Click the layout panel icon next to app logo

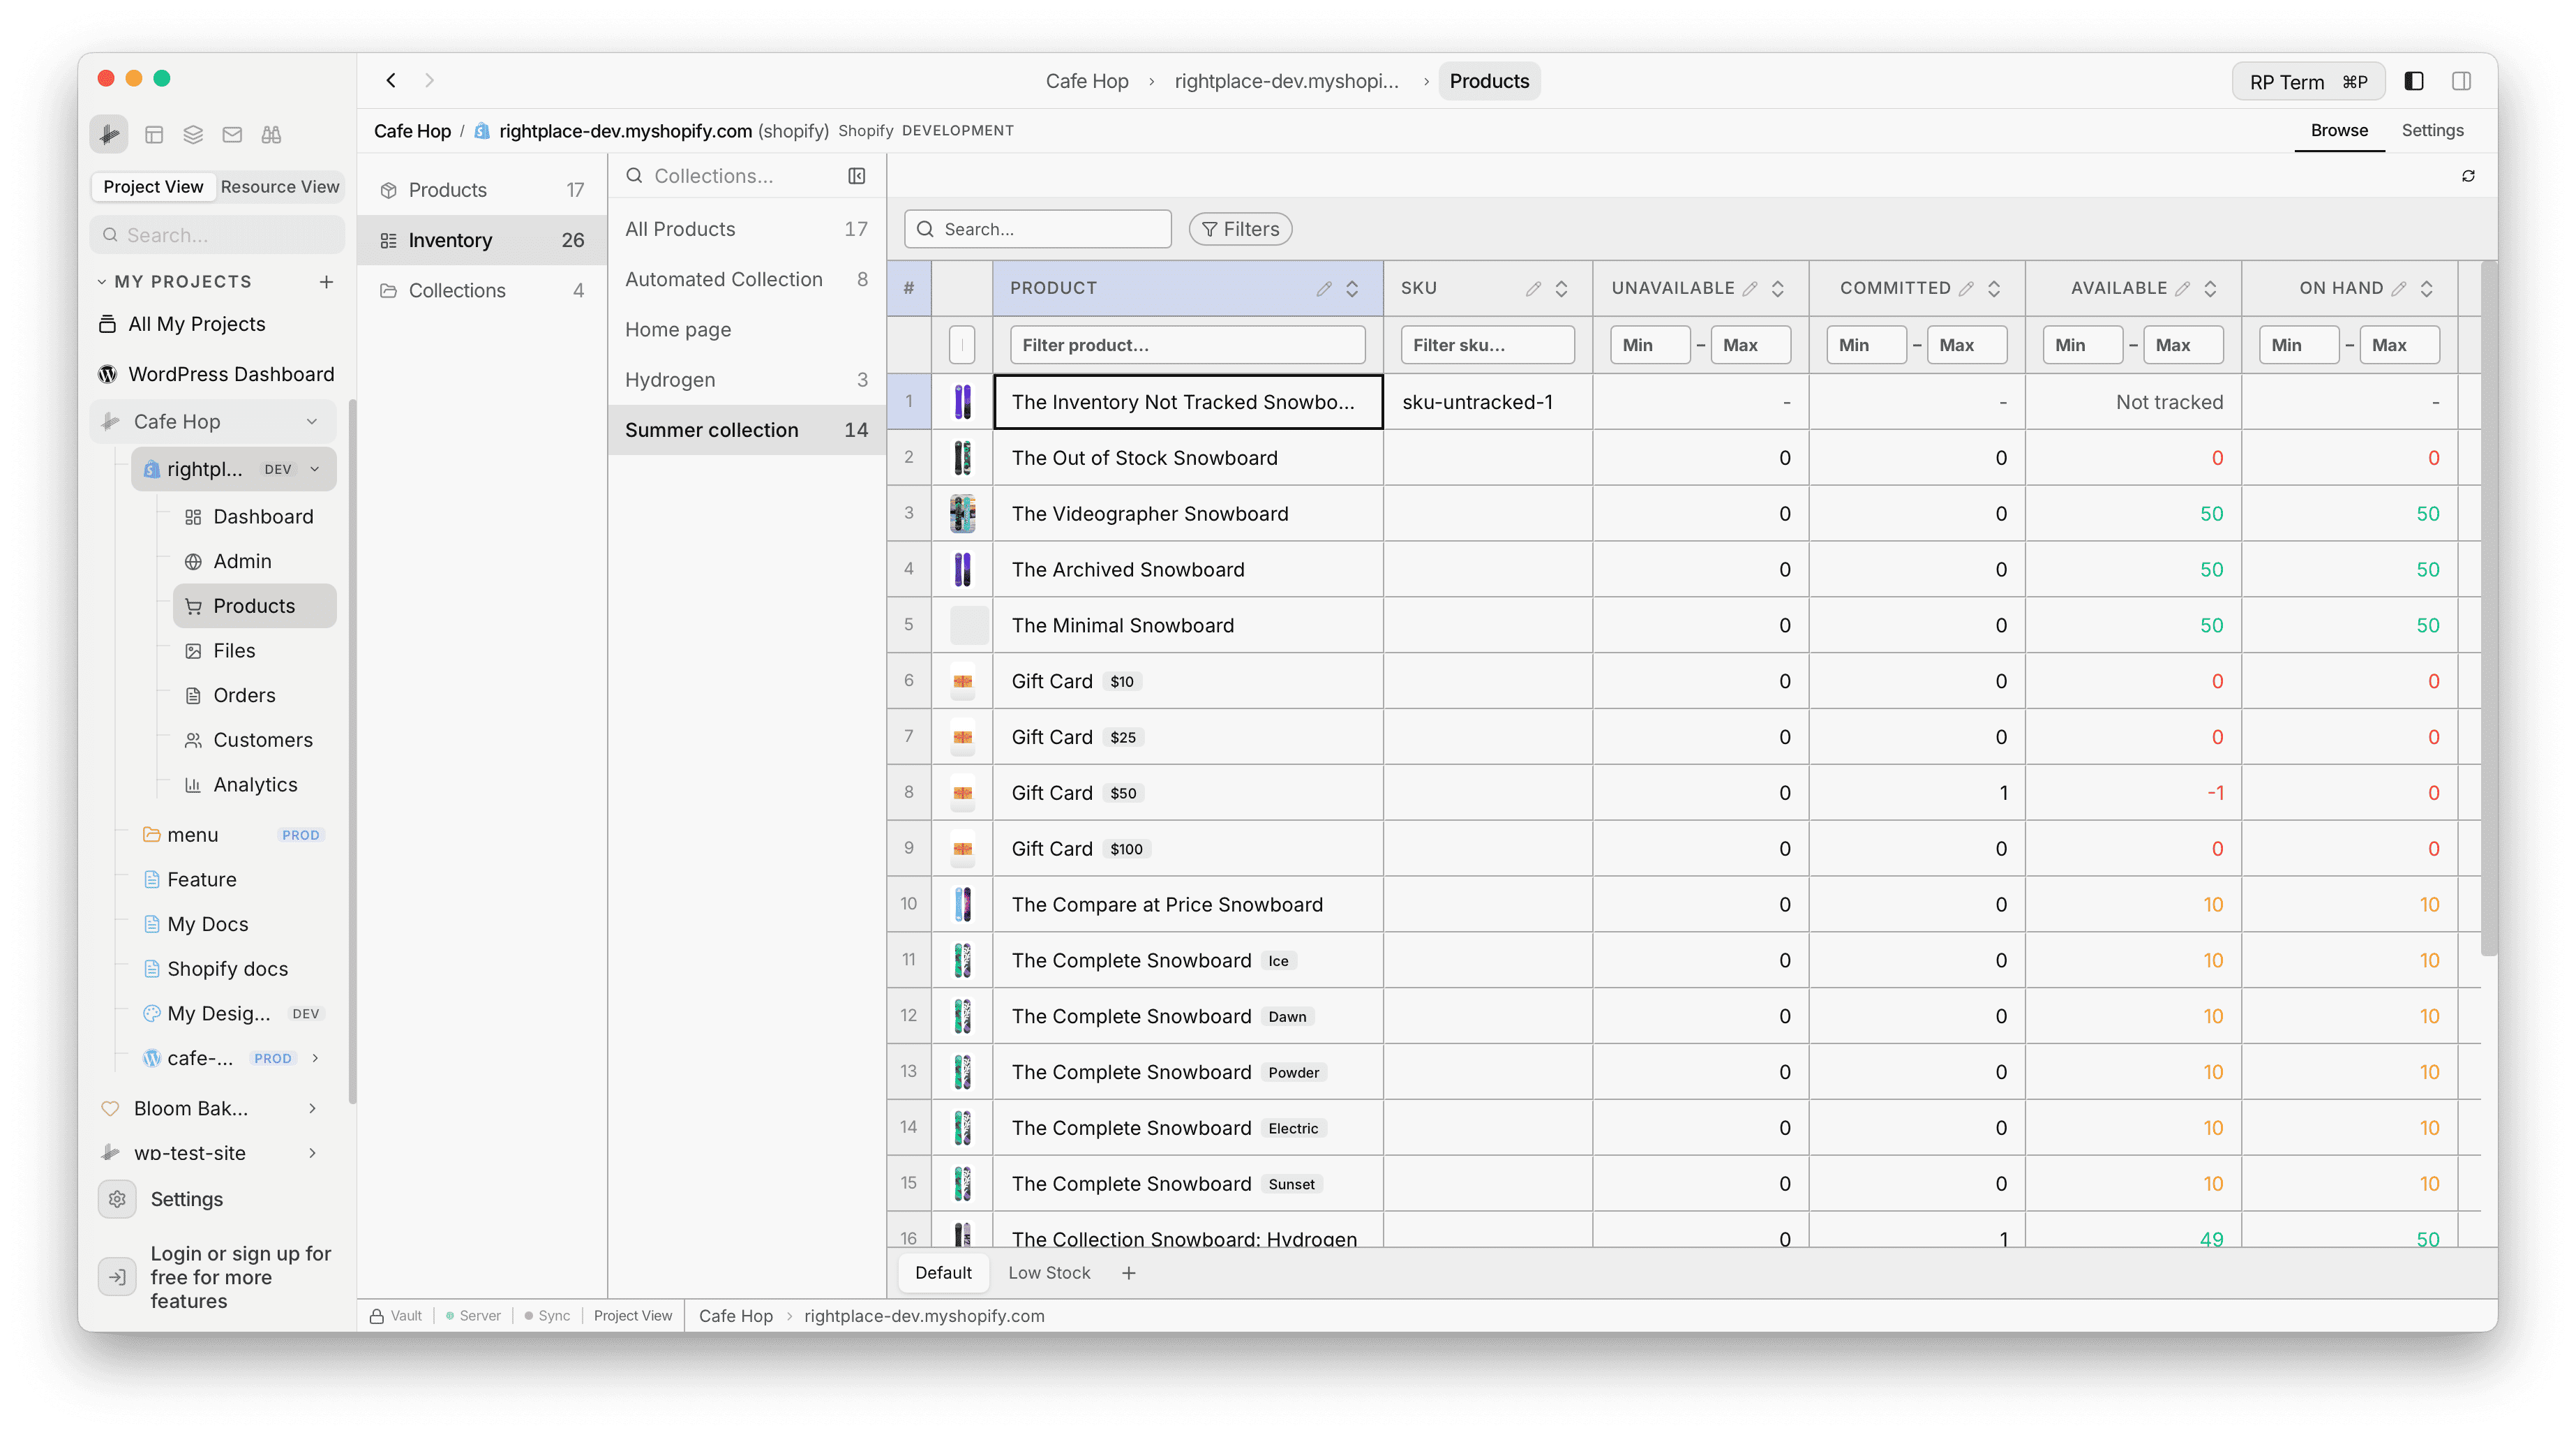pyautogui.click(x=154, y=133)
